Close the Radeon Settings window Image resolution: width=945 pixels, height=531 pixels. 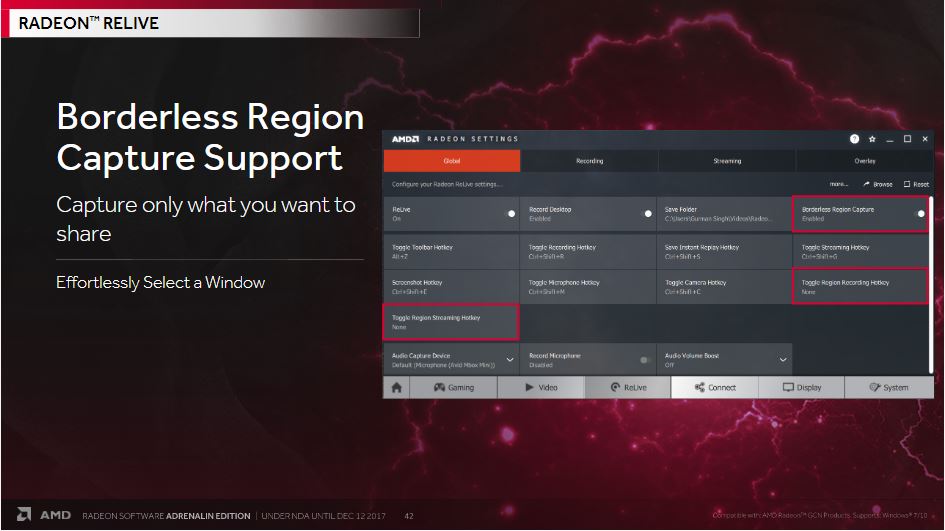tap(925, 139)
